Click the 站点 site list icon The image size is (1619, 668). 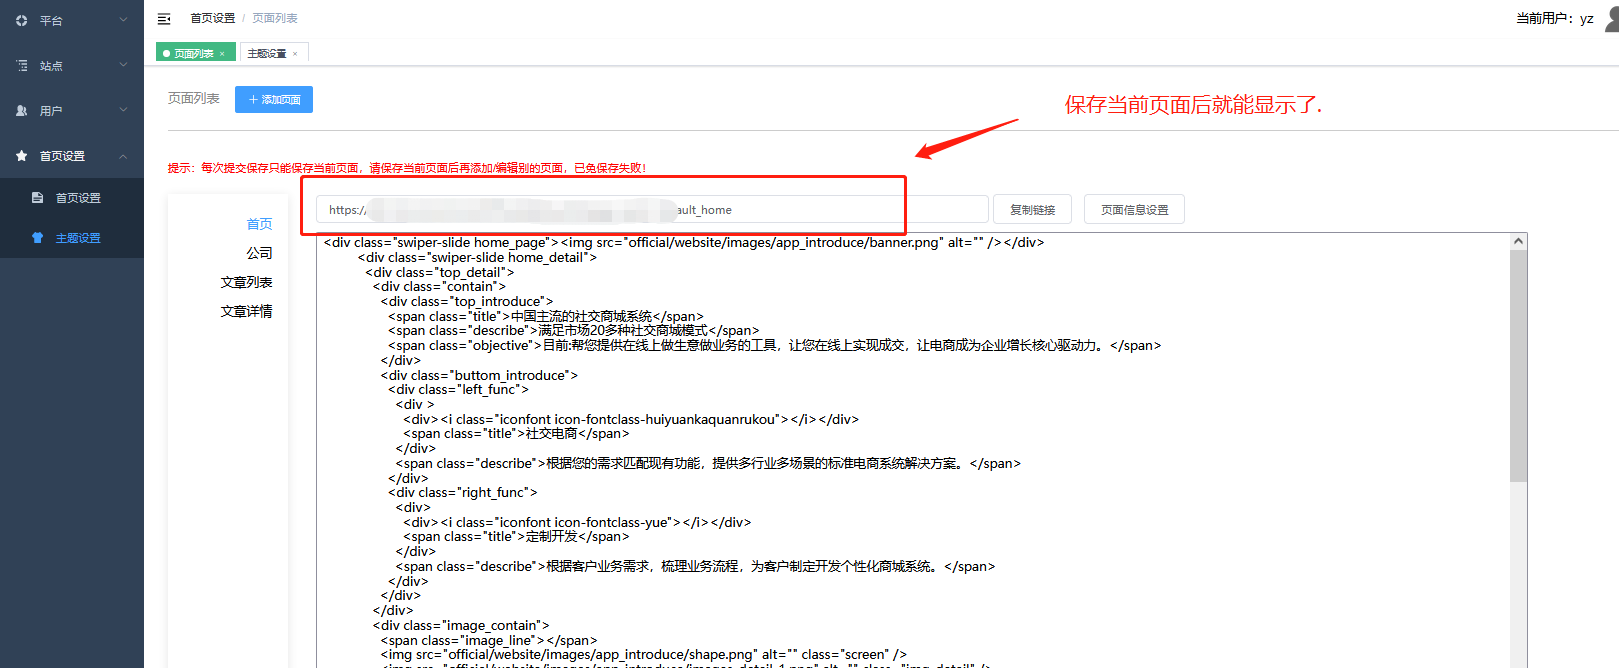click(x=22, y=65)
